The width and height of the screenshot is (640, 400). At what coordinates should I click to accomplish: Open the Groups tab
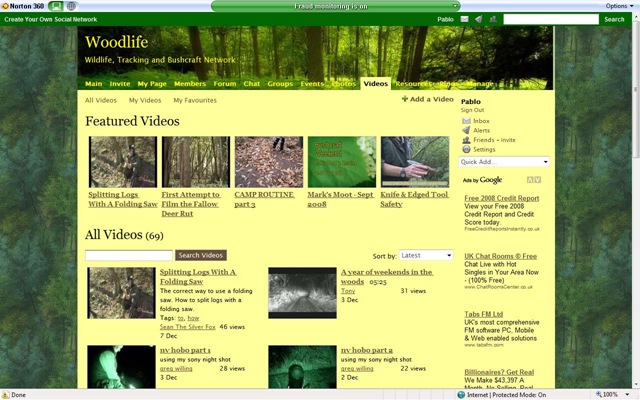click(x=280, y=84)
